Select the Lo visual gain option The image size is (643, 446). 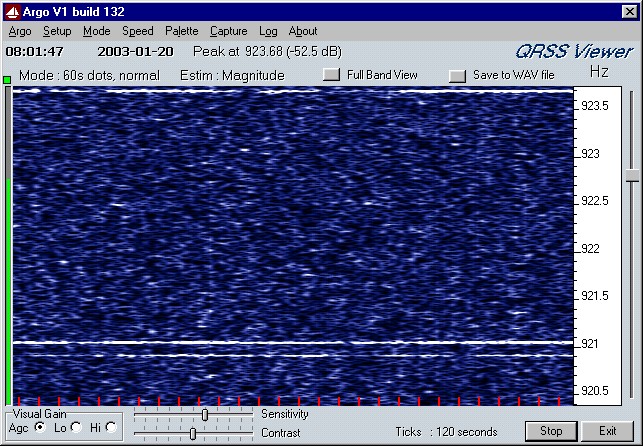pyautogui.click(x=76, y=428)
